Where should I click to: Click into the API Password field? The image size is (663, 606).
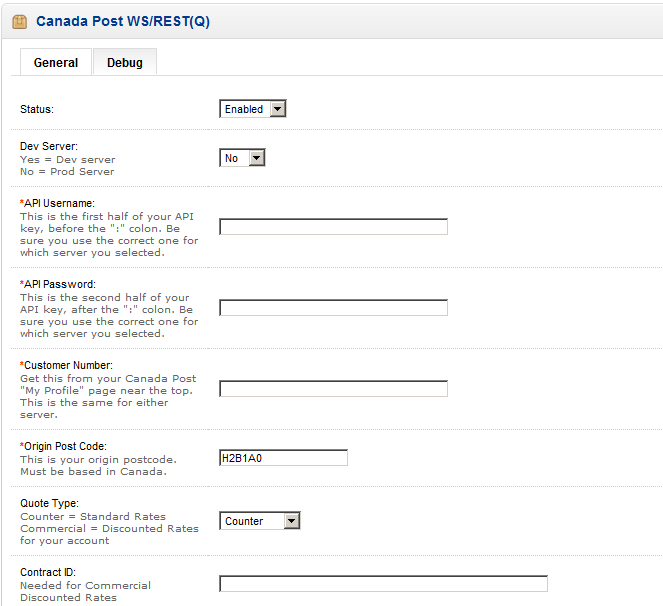coord(333,307)
